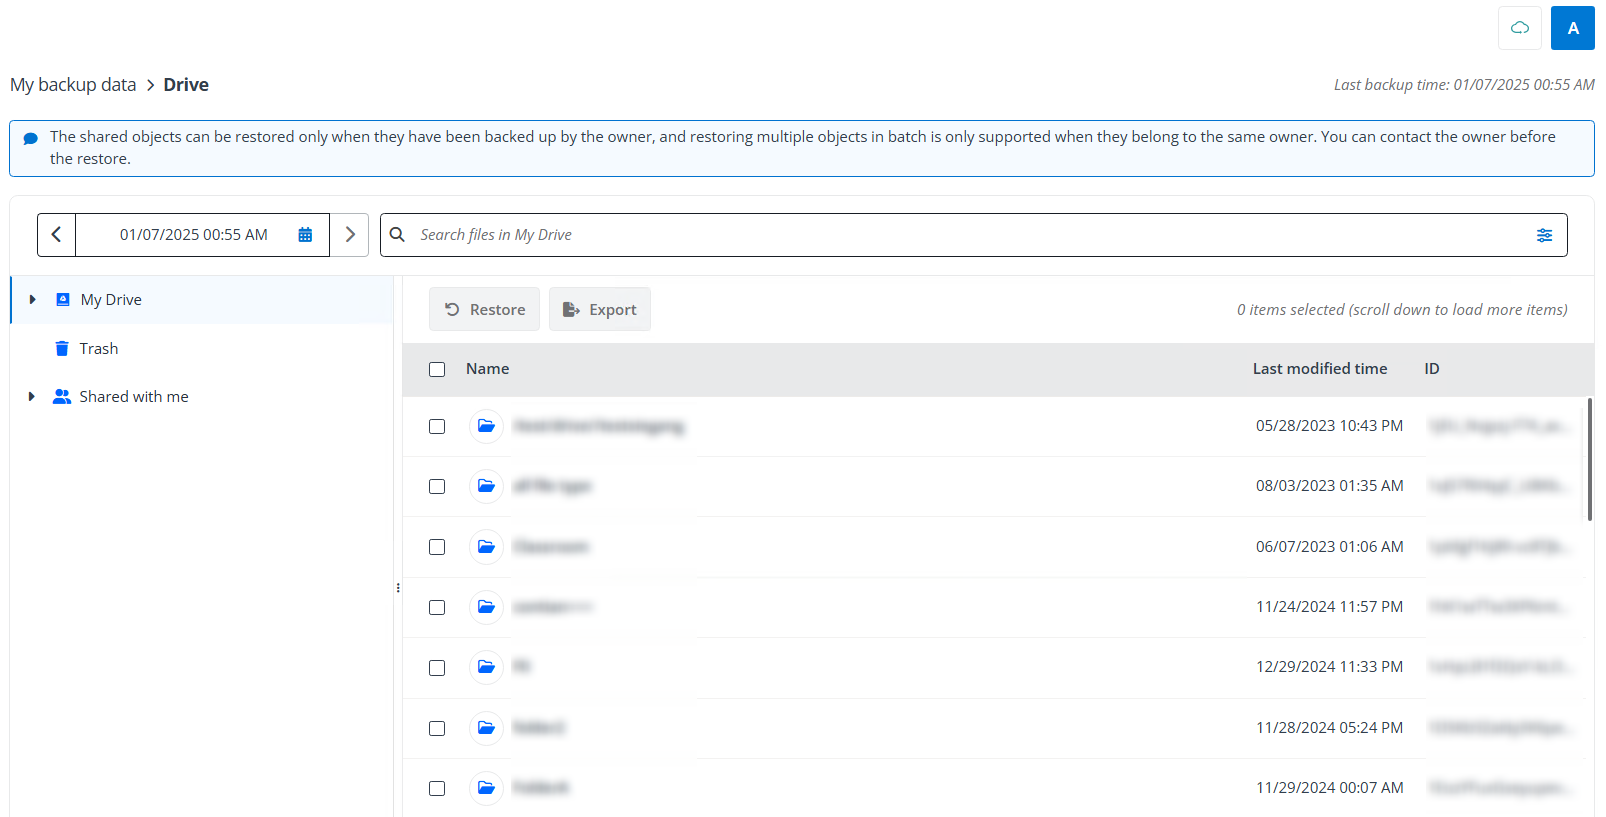Image resolution: width=1606 pixels, height=817 pixels.
Task: Check the row modified 12/29/2024
Action: [x=437, y=667]
